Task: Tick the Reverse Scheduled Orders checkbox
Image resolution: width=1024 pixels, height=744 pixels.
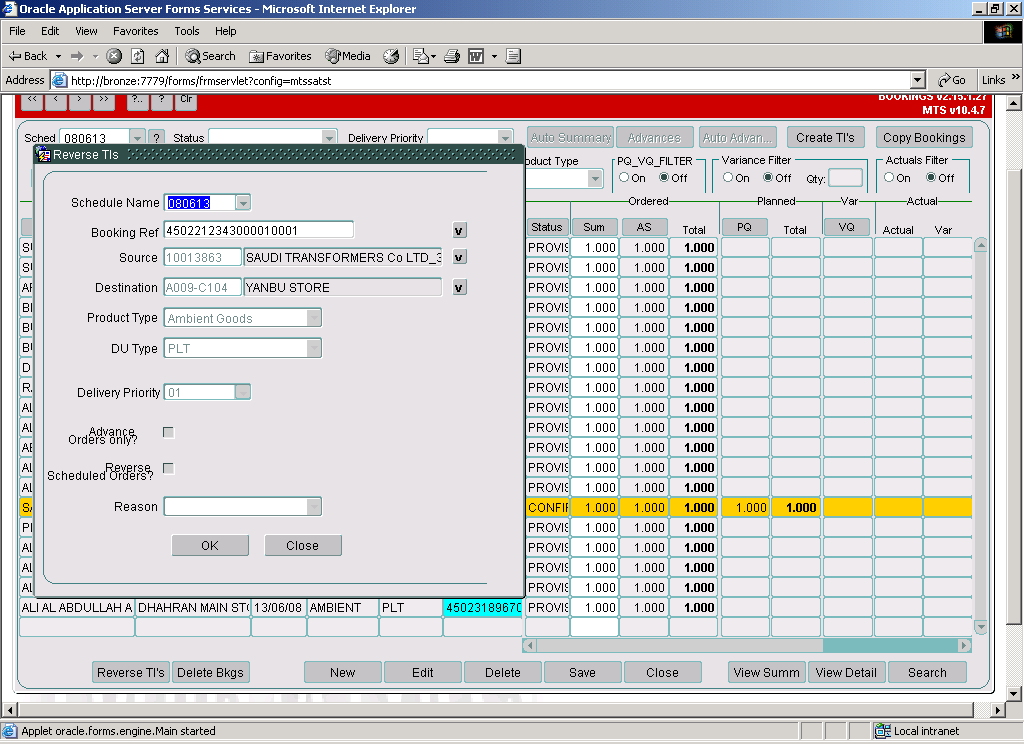Action: [x=168, y=468]
